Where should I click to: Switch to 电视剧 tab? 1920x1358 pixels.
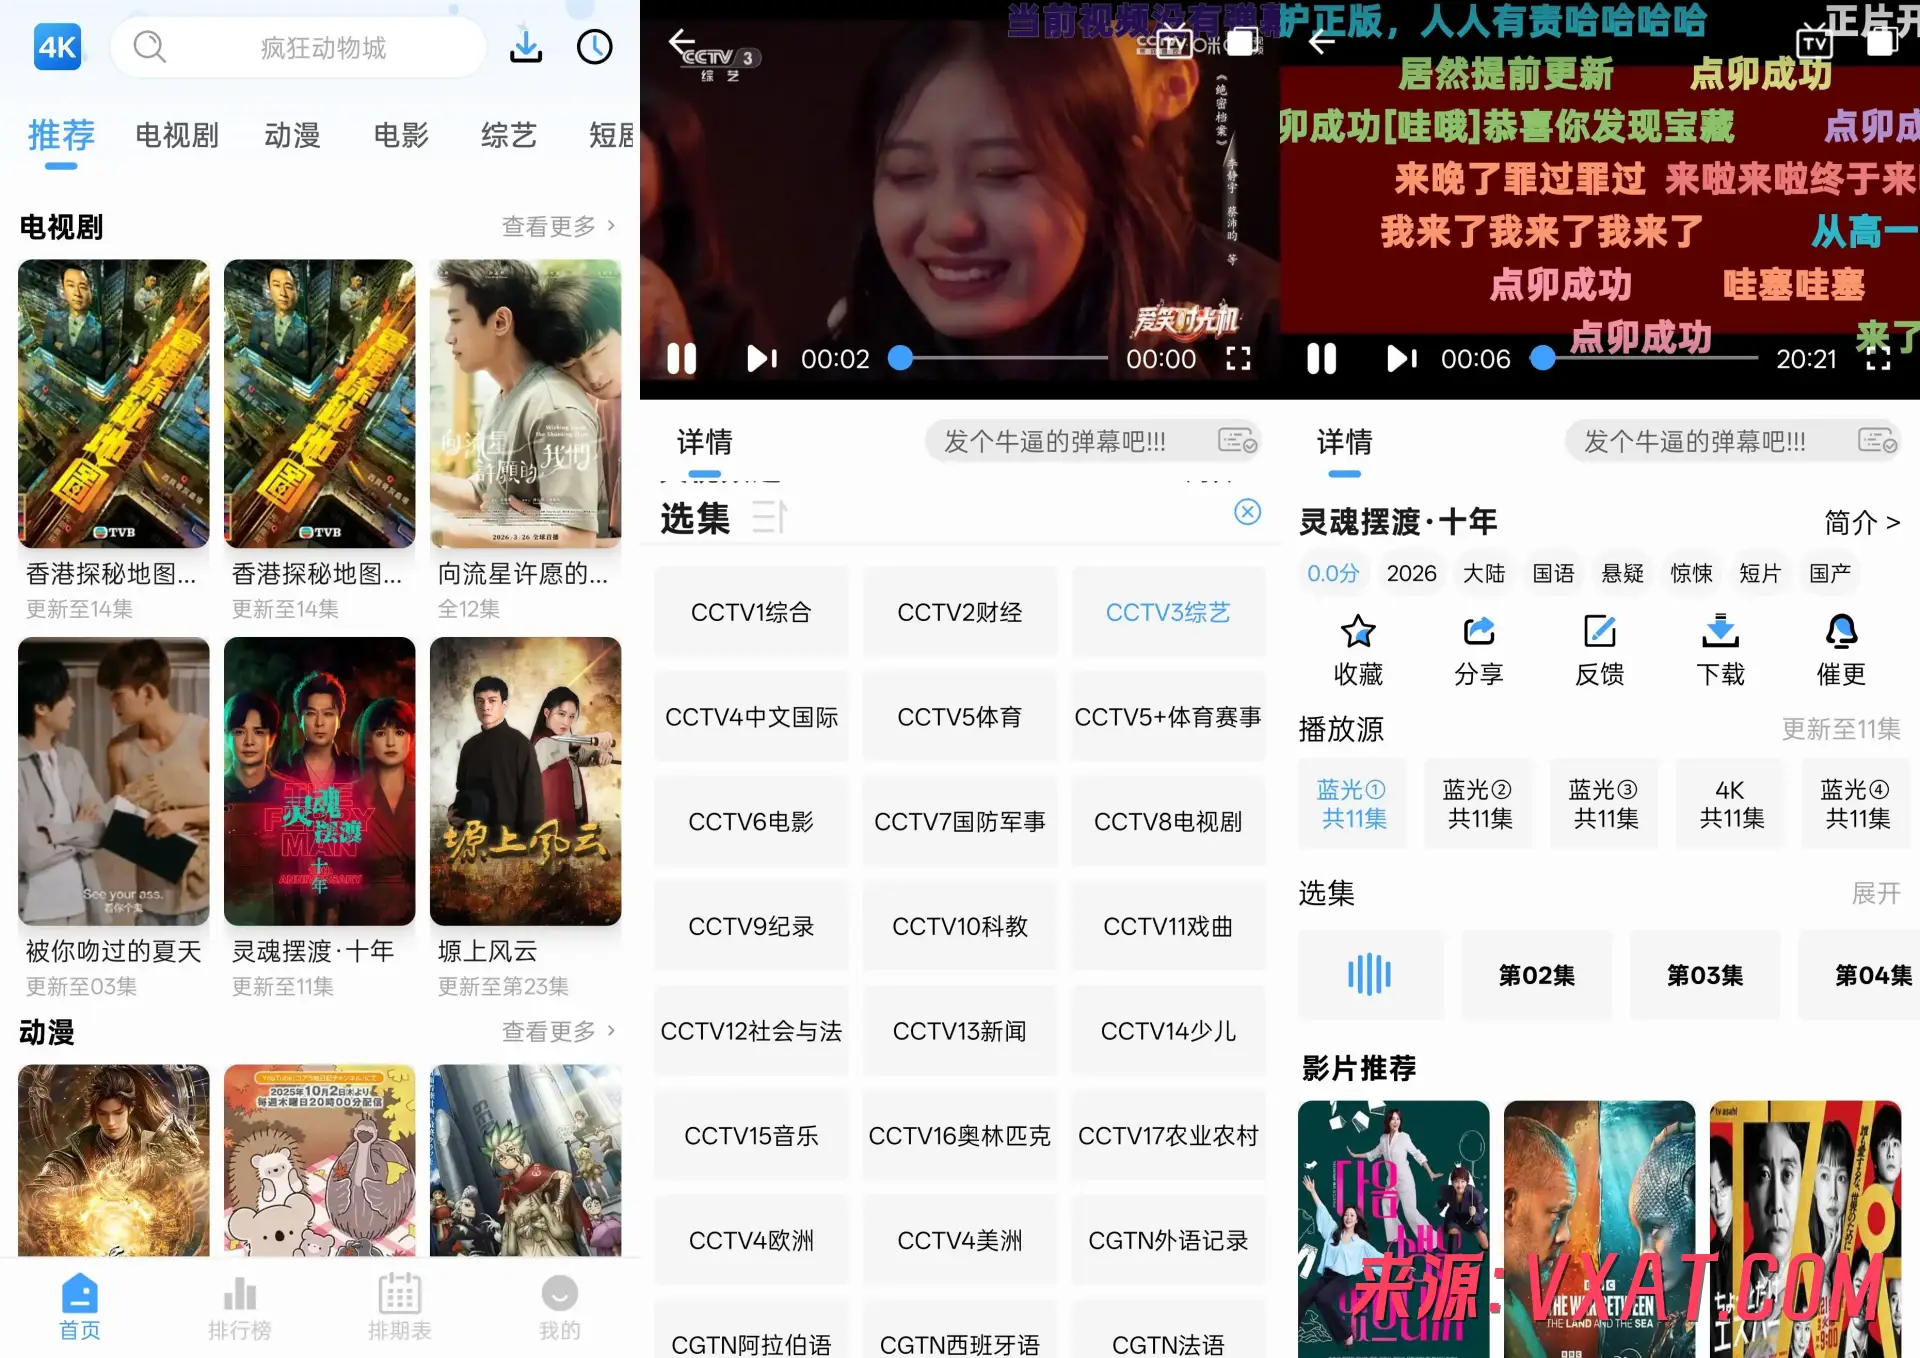pyautogui.click(x=177, y=135)
